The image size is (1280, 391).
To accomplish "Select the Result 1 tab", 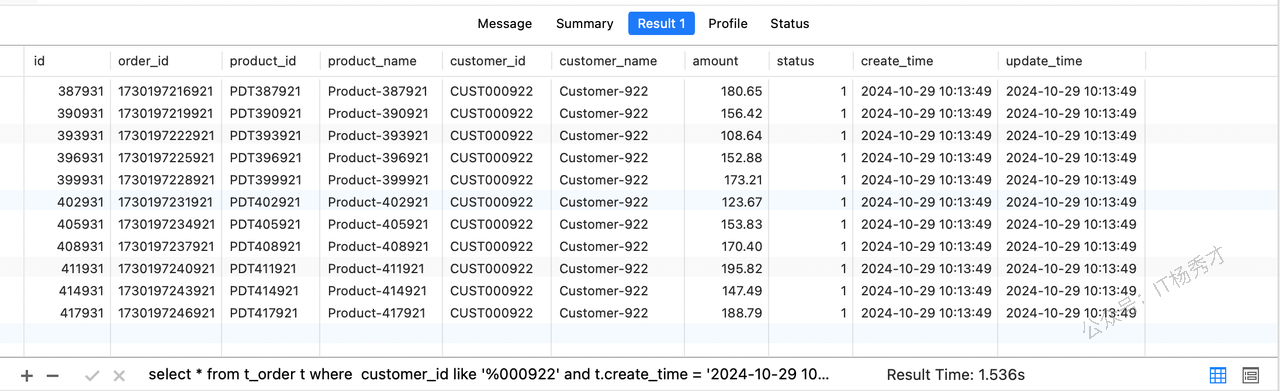I will (661, 23).
